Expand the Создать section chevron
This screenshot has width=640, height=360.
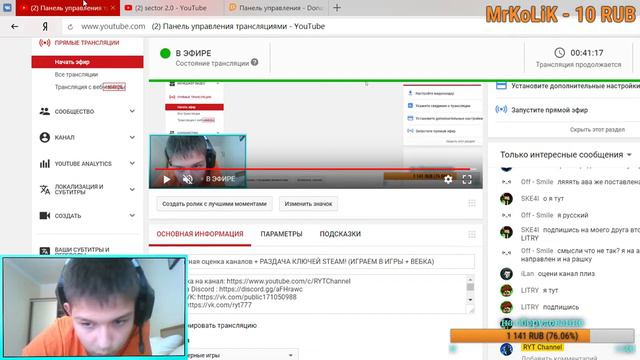click(x=132, y=216)
